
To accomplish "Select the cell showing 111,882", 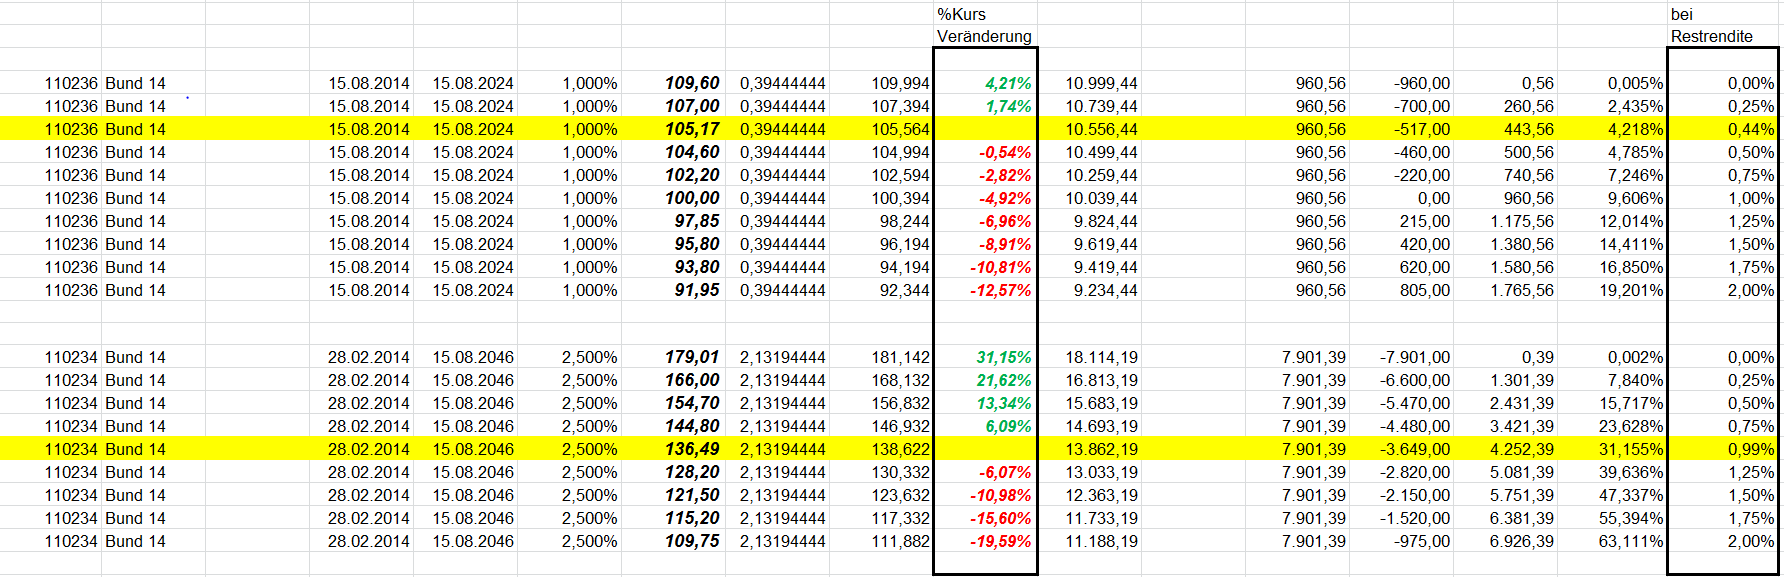I will pyautogui.click(x=881, y=541).
